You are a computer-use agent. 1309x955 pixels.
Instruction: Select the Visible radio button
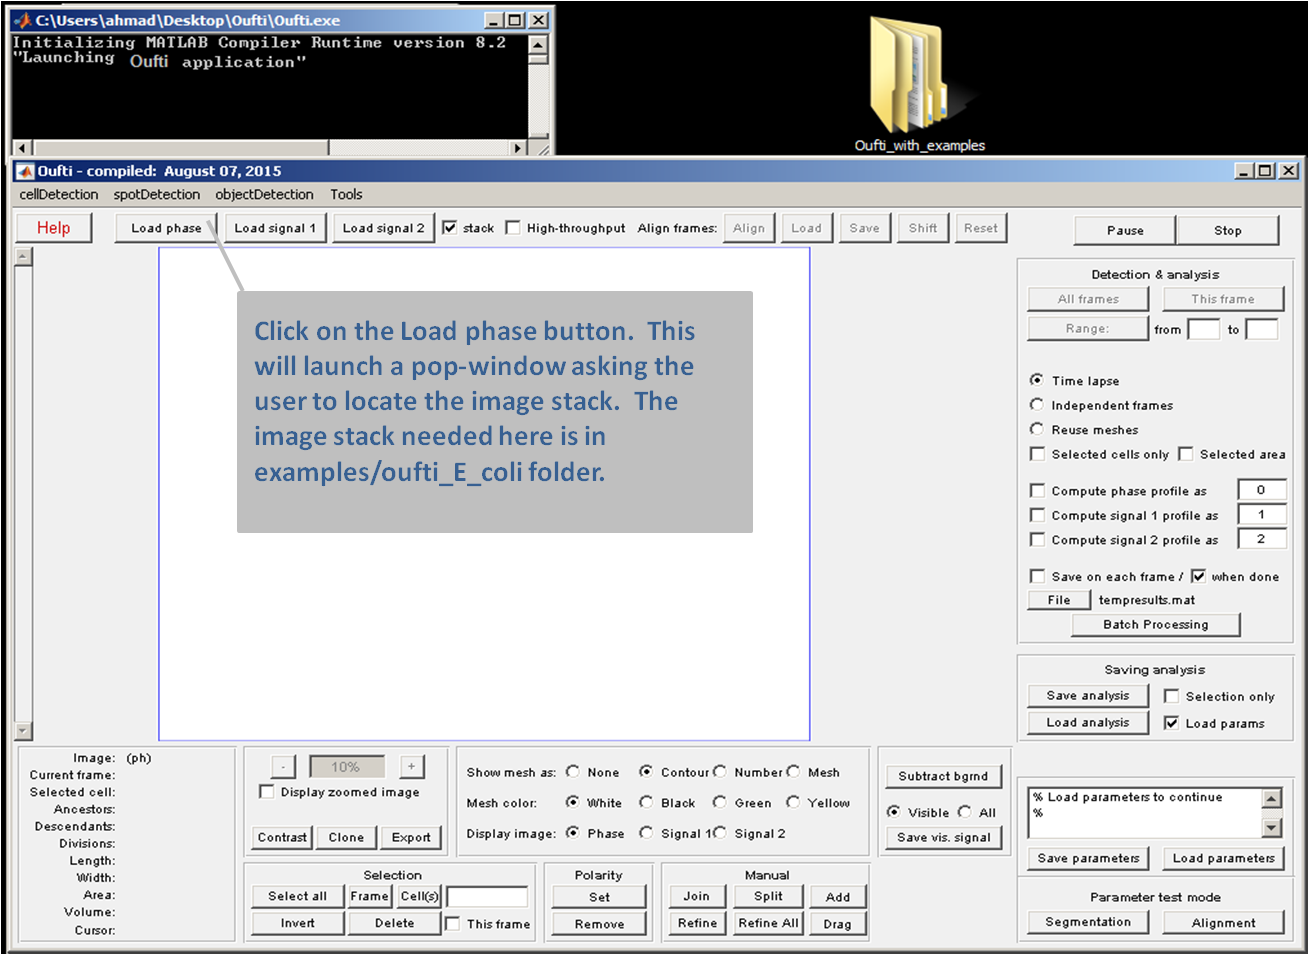894,812
